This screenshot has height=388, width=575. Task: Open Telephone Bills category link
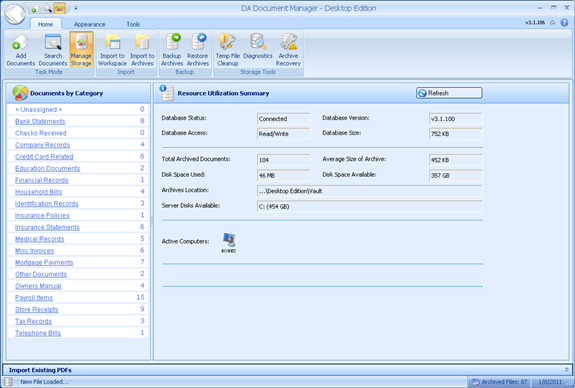pyautogui.click(x=38, y=333)
